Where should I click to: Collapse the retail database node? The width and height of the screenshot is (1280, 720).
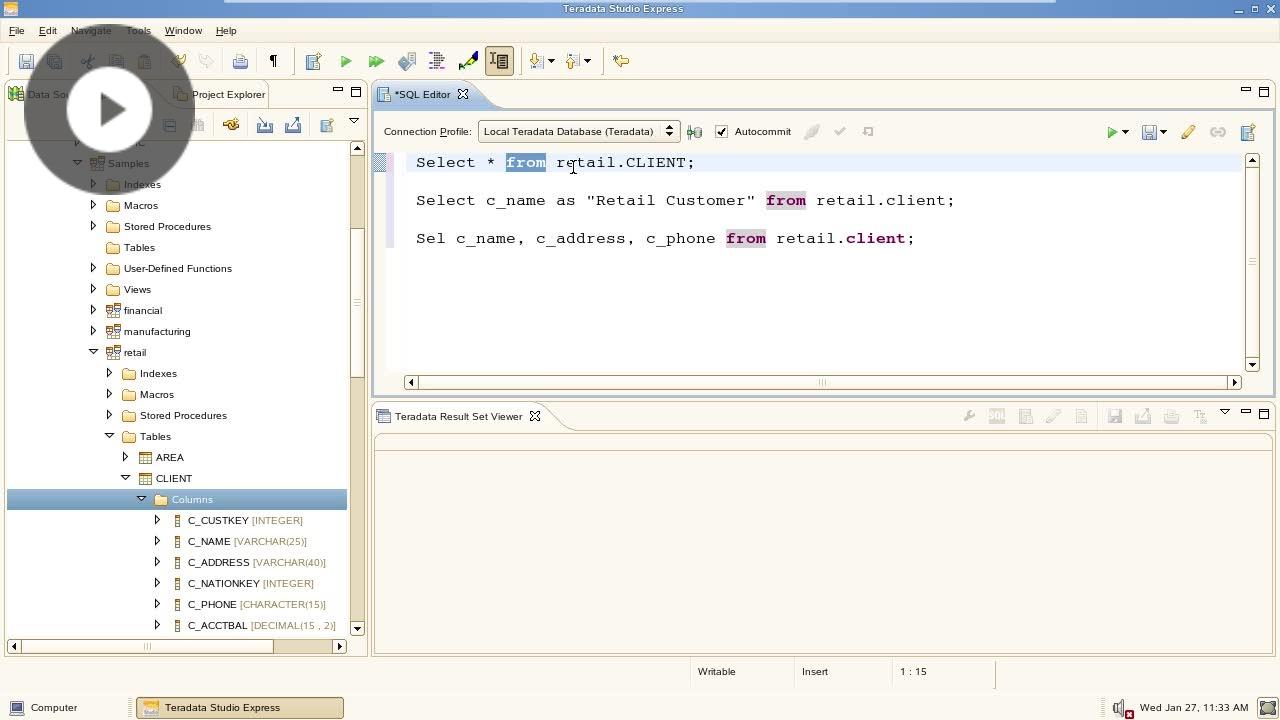pos(93,352)
